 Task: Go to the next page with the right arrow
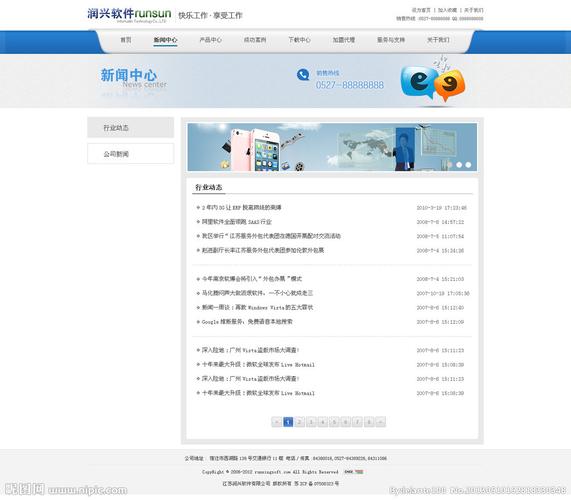pyautogui.click(x=381, y=422)
